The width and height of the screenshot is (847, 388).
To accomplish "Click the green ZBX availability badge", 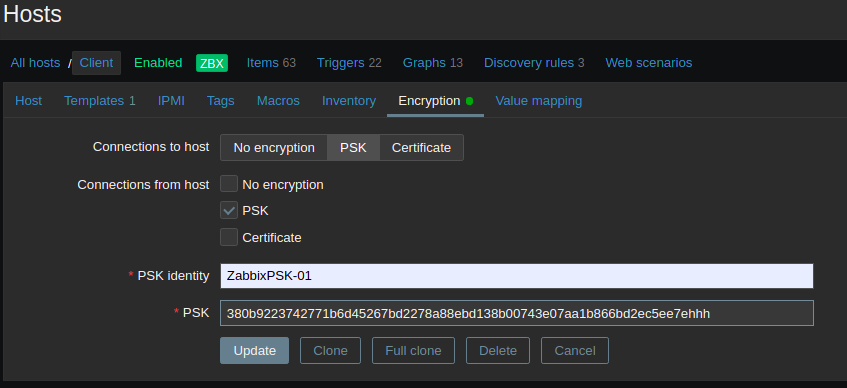I will 212,63.
